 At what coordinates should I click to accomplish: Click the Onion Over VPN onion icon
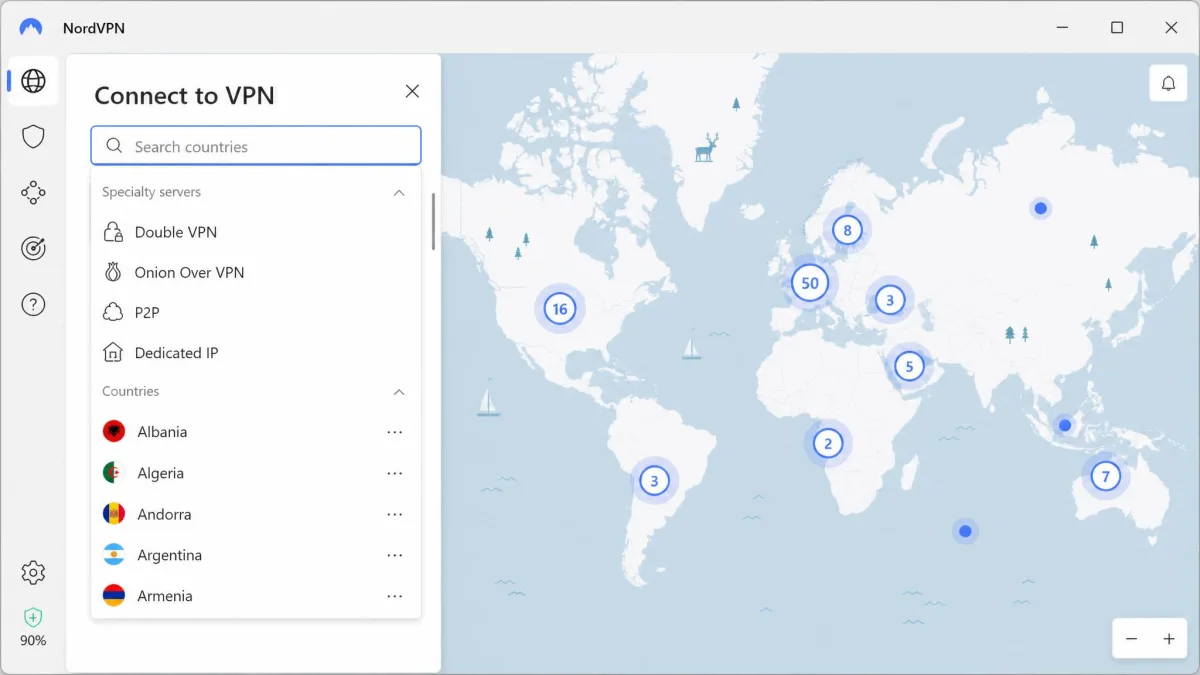point(113,272)
